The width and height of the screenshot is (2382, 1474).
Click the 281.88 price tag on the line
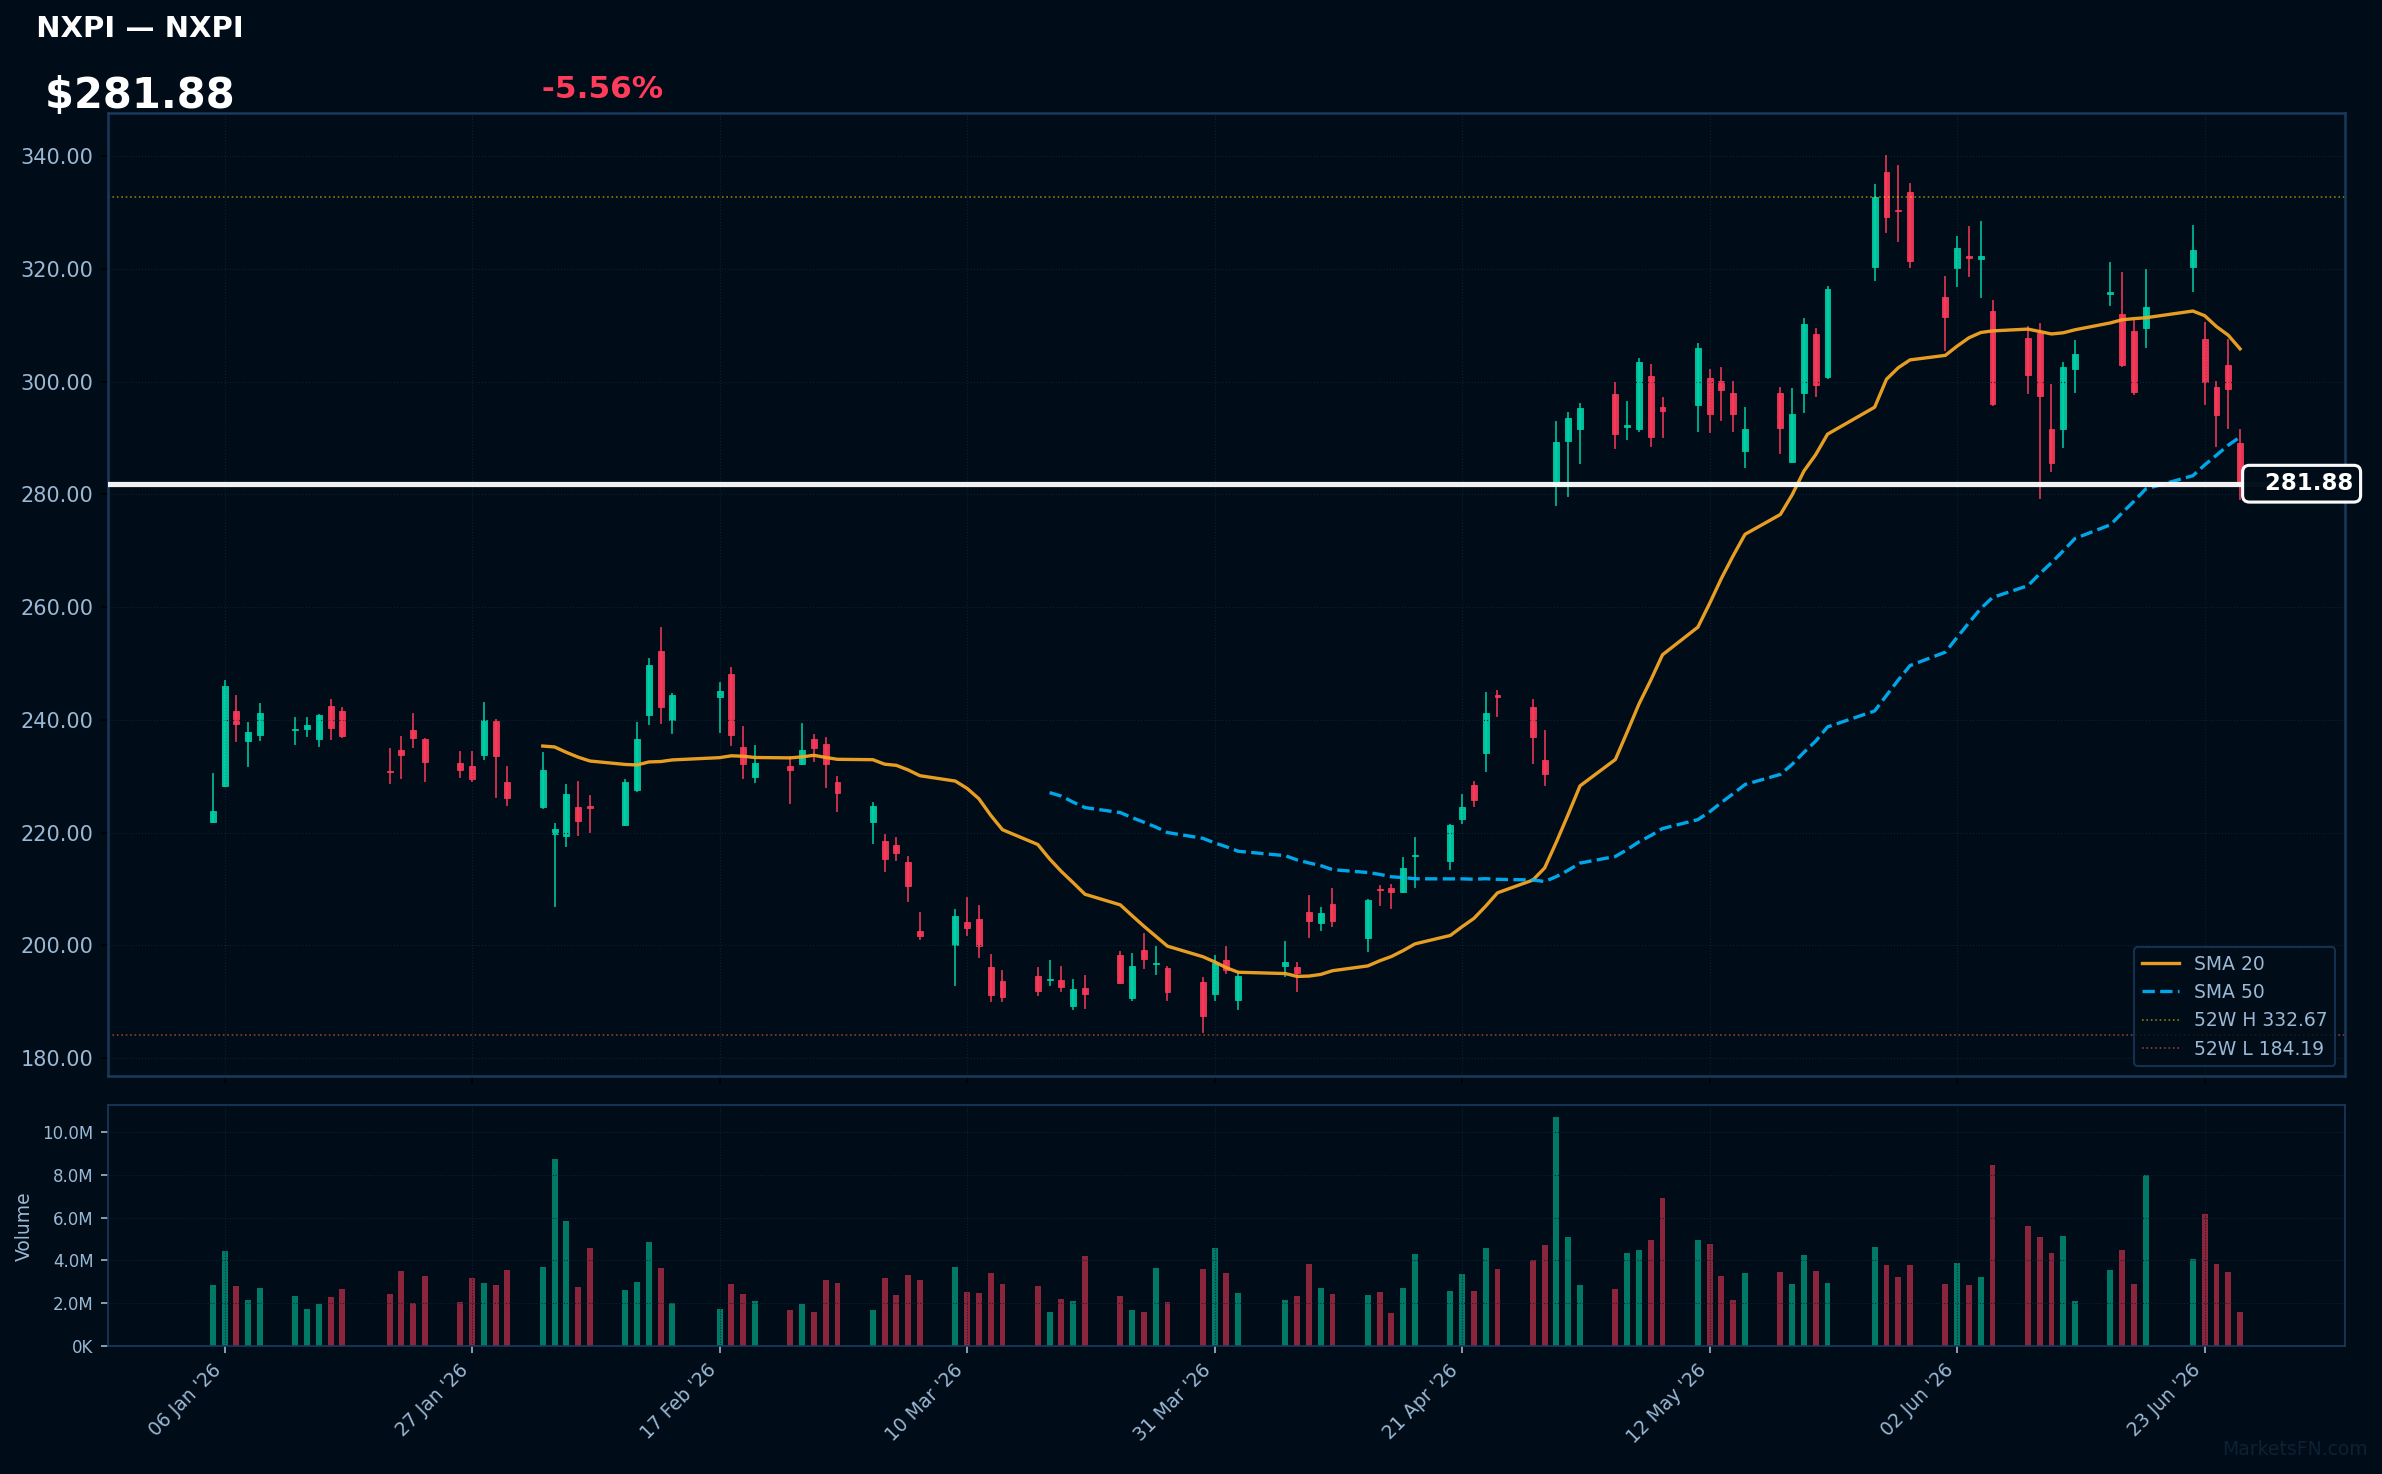pos(2301,483)
